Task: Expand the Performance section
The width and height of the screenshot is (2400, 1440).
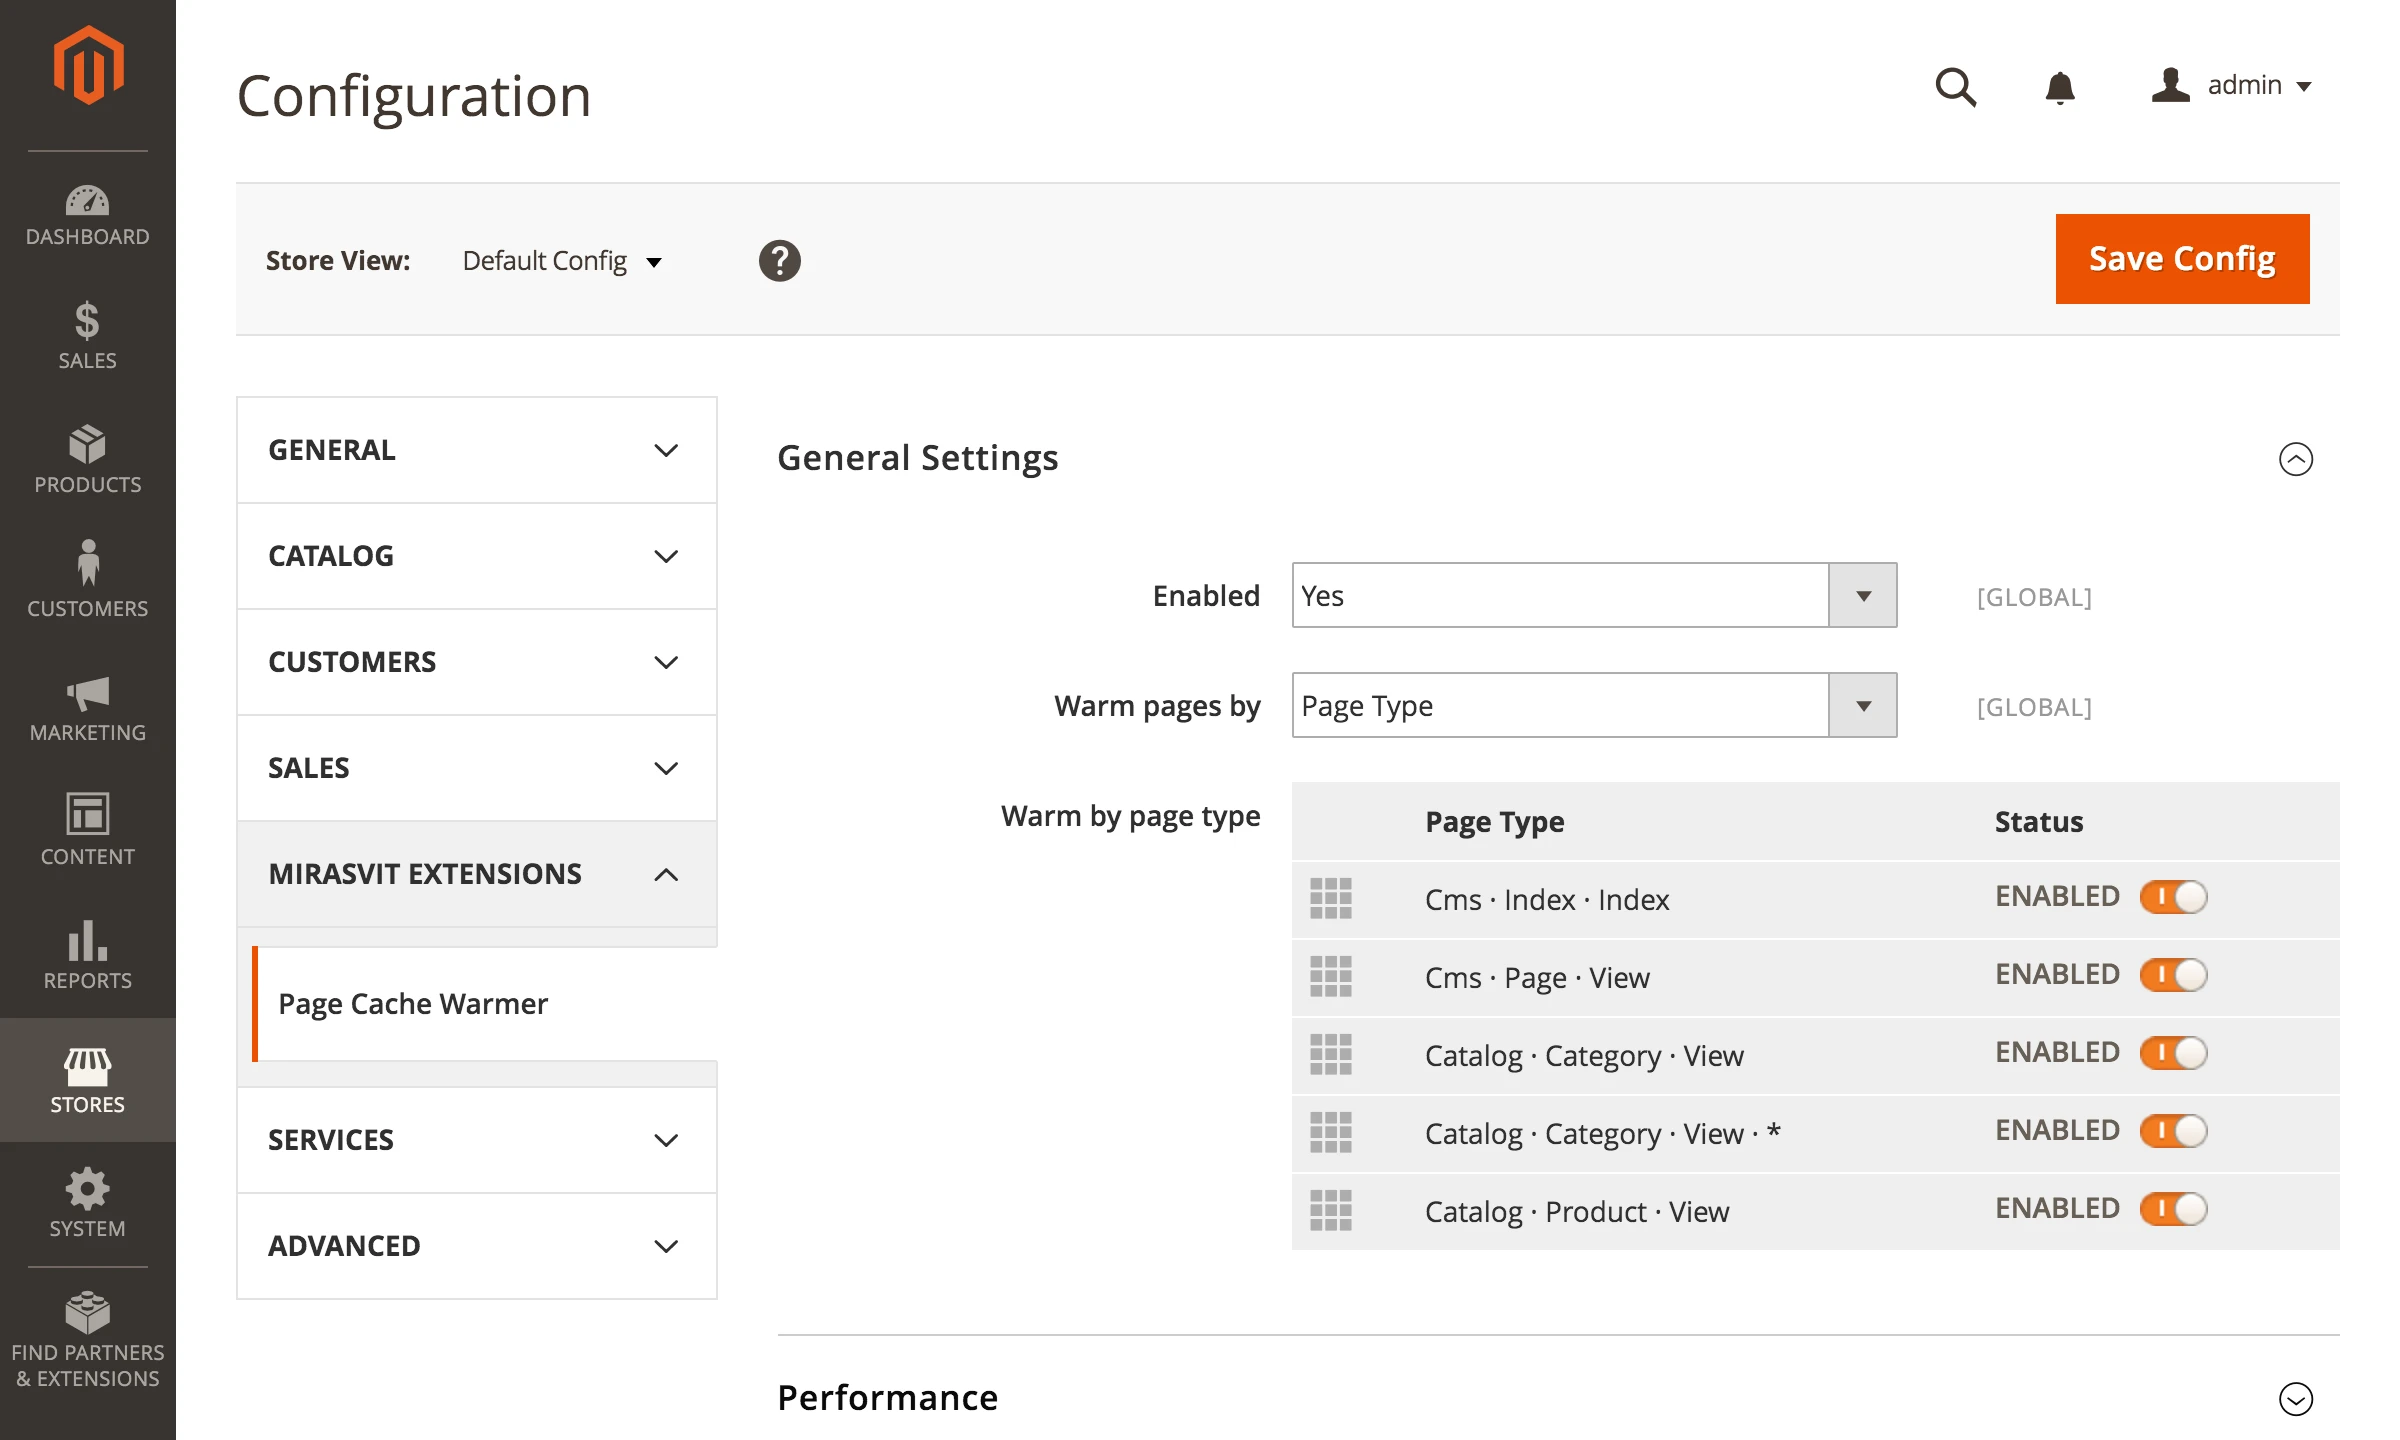Action: pyautogui.click(x=2298, y=1398)
